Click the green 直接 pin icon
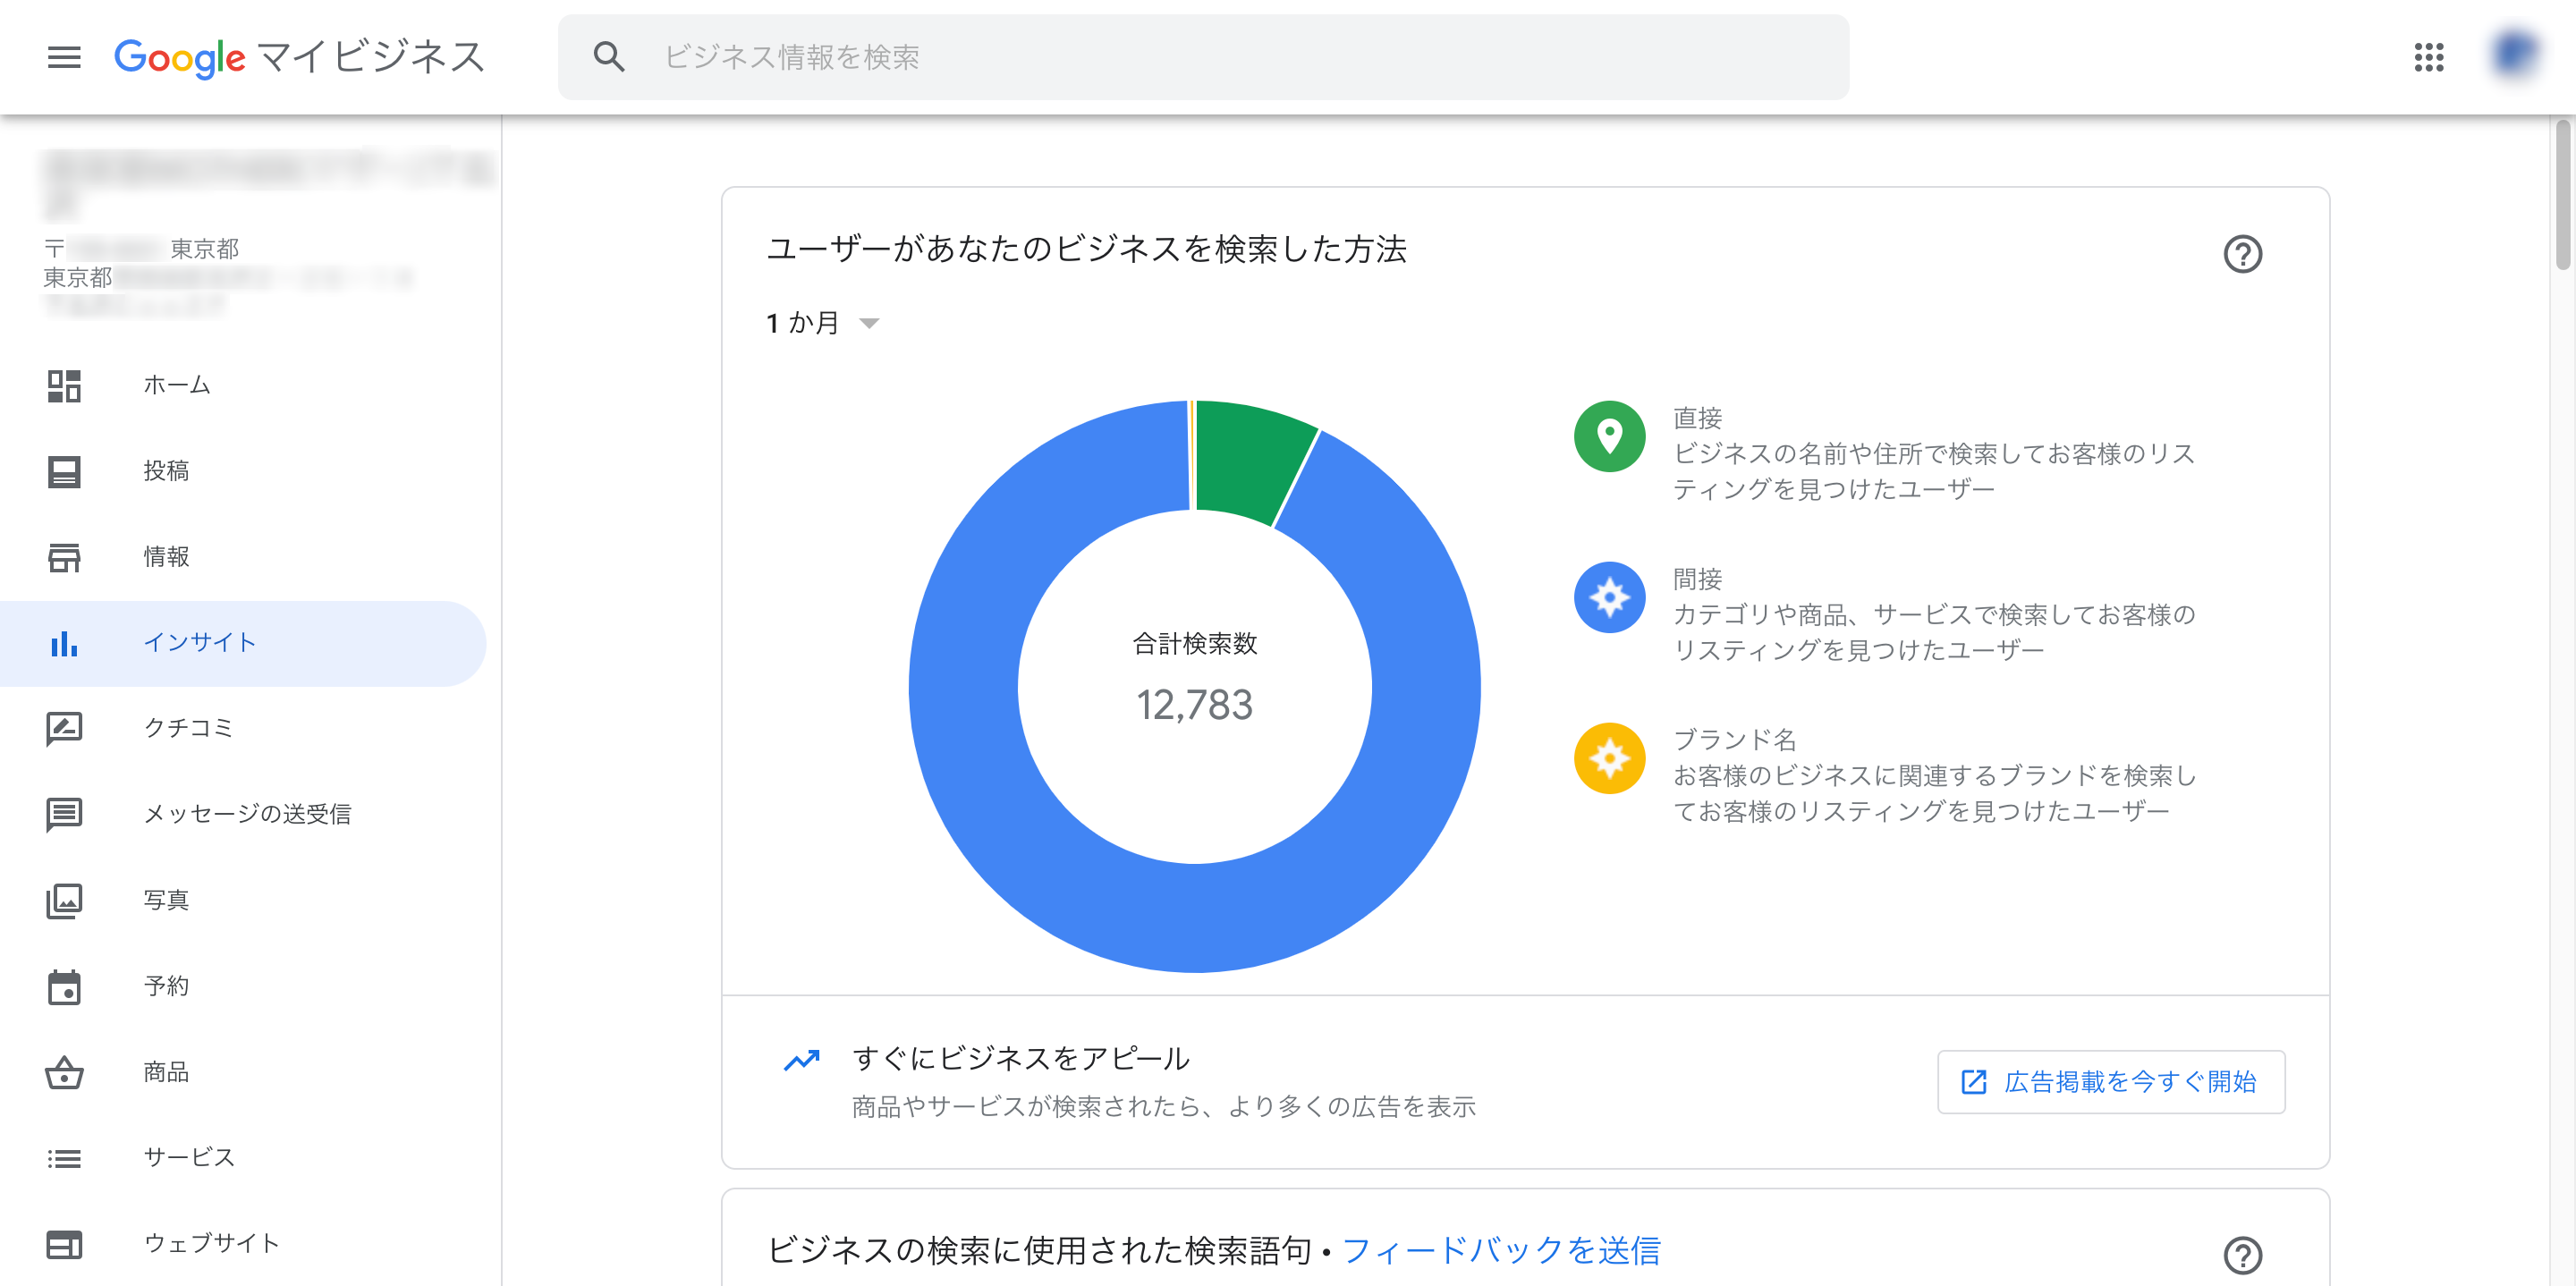The height and width of the screenshot is (1286, 2576). point(1609,437)
